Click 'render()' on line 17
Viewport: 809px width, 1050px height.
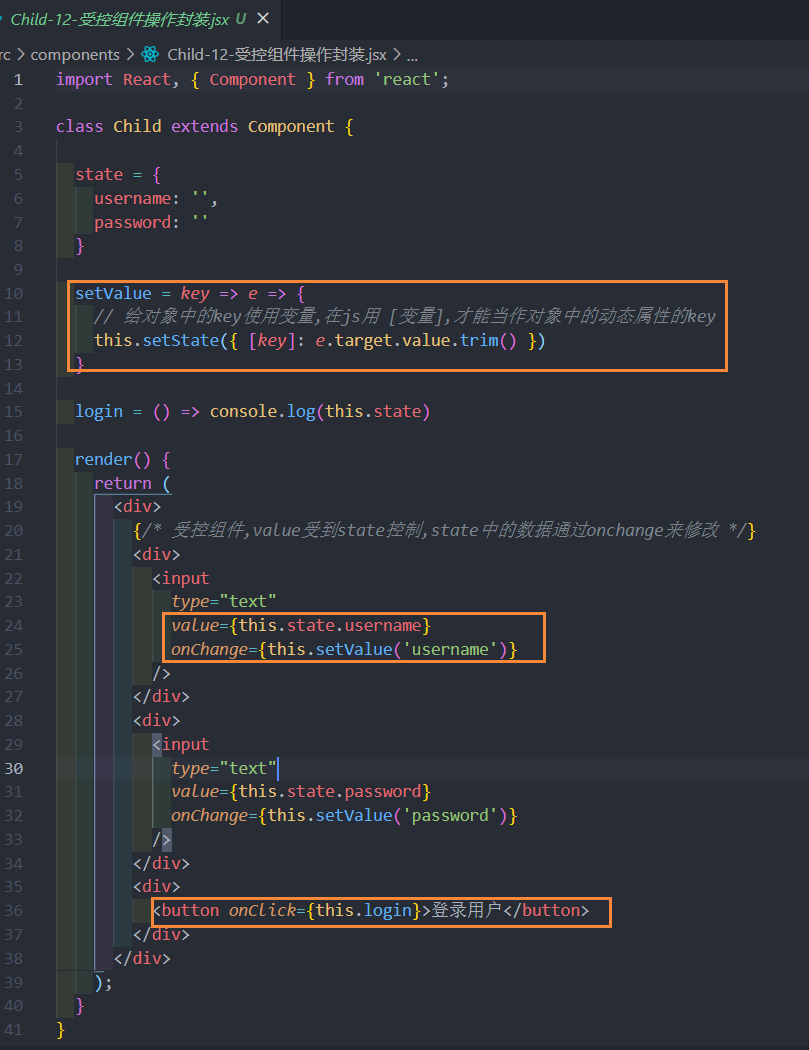(113, 459)
